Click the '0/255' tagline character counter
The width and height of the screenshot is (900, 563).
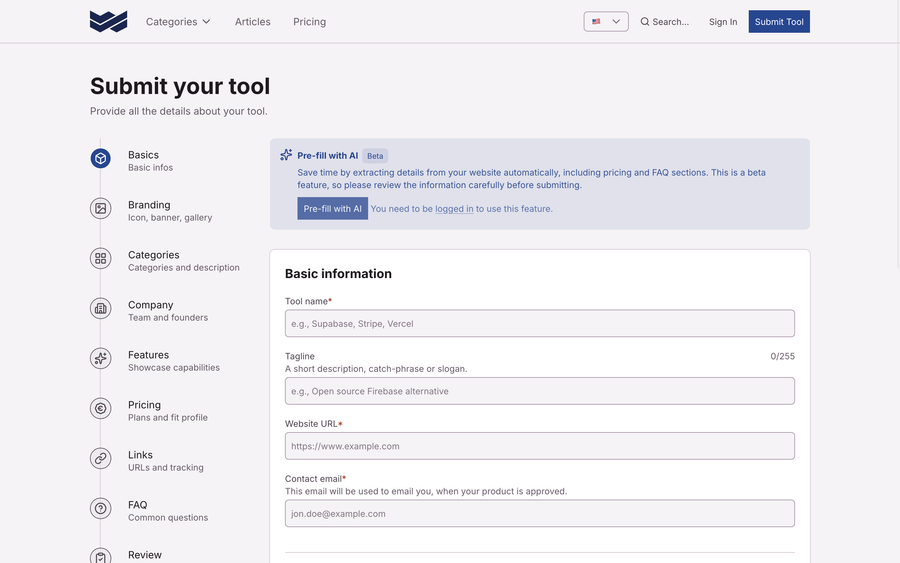coord(782,356)
